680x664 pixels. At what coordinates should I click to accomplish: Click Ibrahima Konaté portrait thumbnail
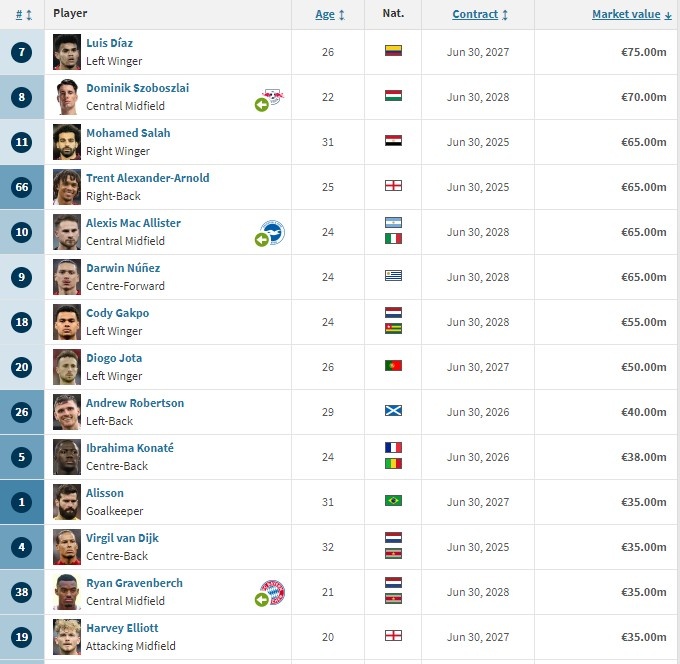click(x=67, y=457)
